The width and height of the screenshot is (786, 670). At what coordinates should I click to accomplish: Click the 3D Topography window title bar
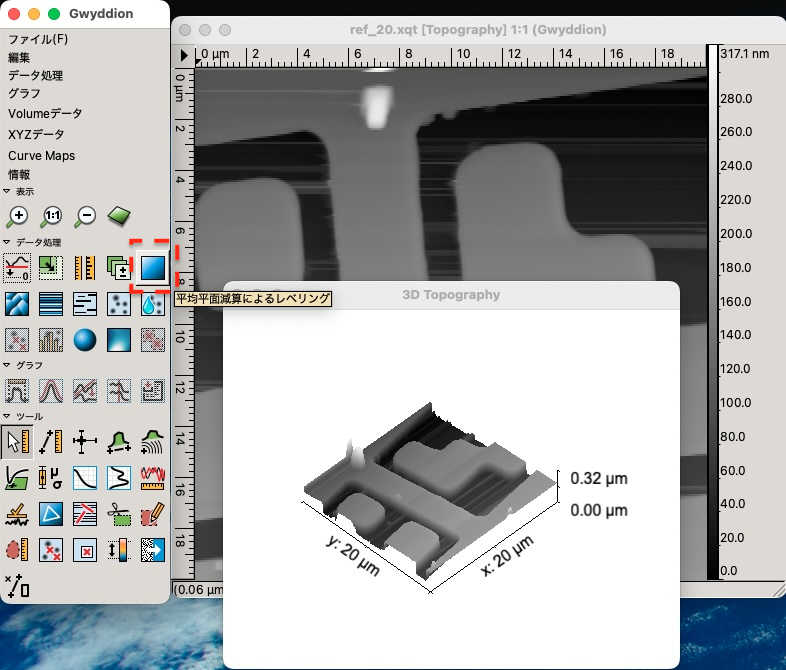pyautogui.click(x=451, y=295)
